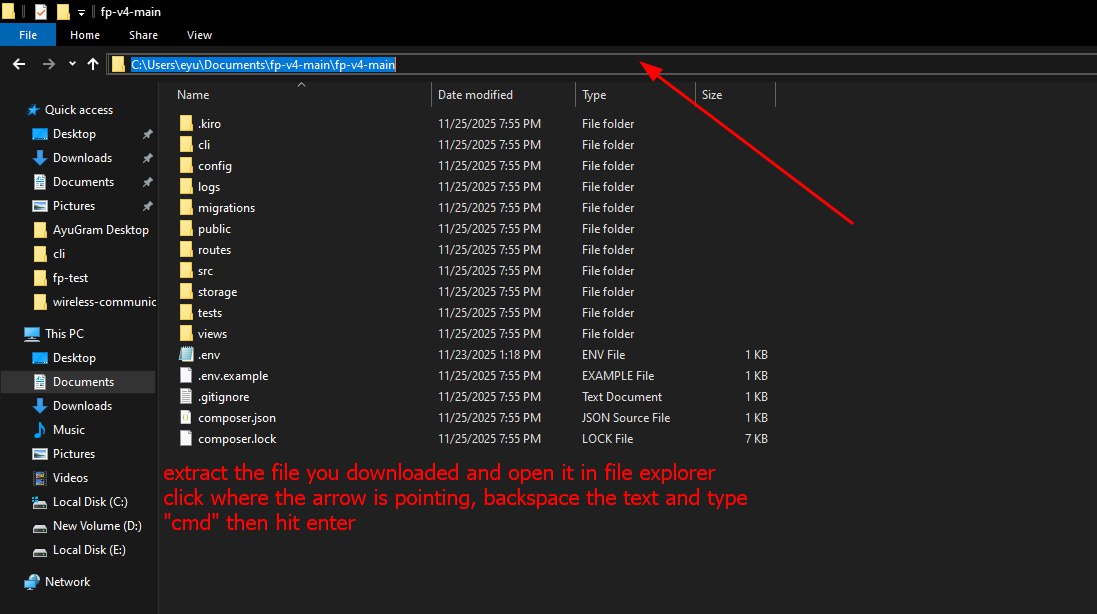Click the New folder quick access icon
1097x614 pixels.
pos(63,12)
